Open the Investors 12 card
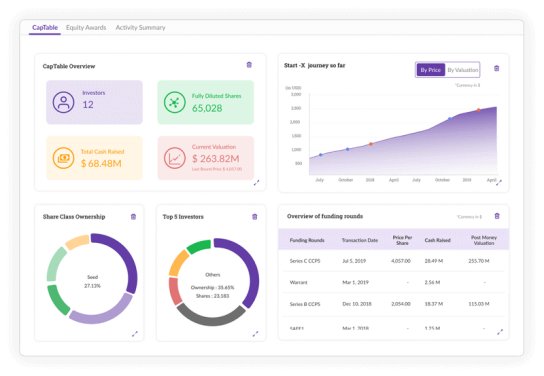544x376 pixels. point(94,102)
